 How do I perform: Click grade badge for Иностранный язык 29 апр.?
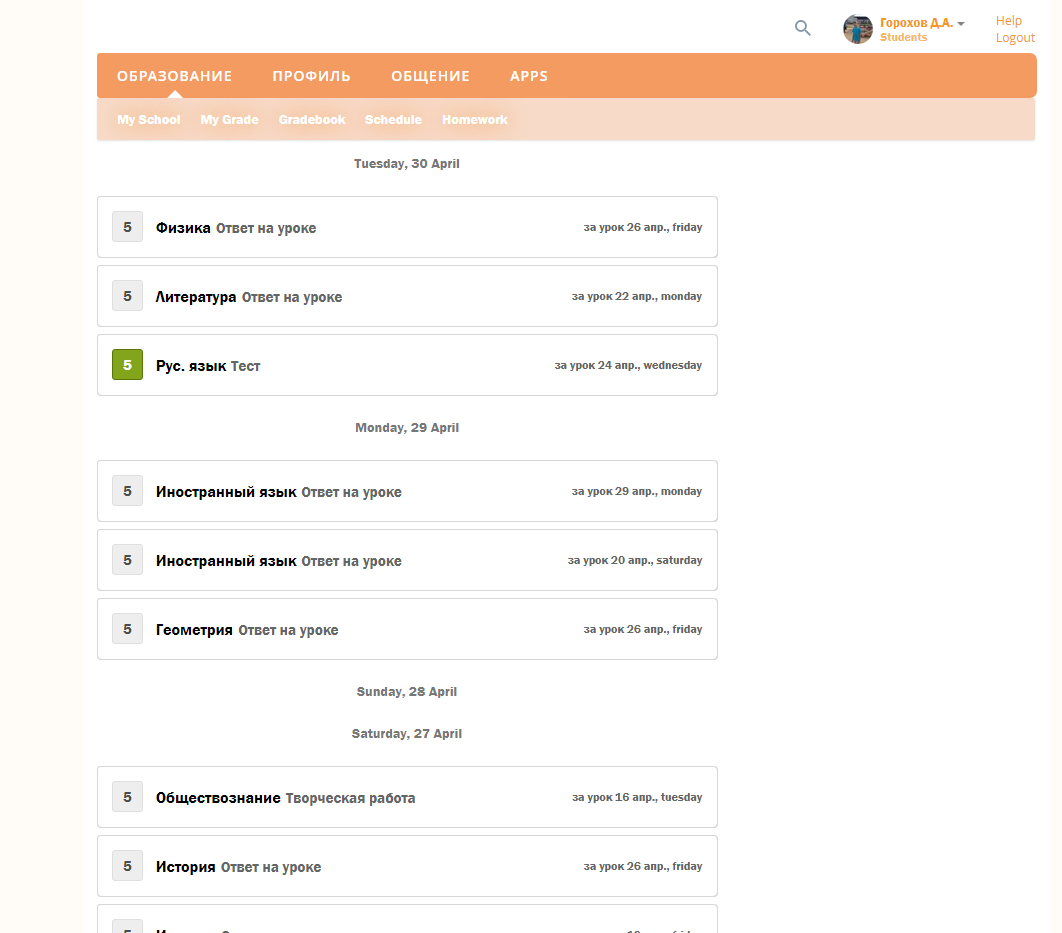click(127, 491)
